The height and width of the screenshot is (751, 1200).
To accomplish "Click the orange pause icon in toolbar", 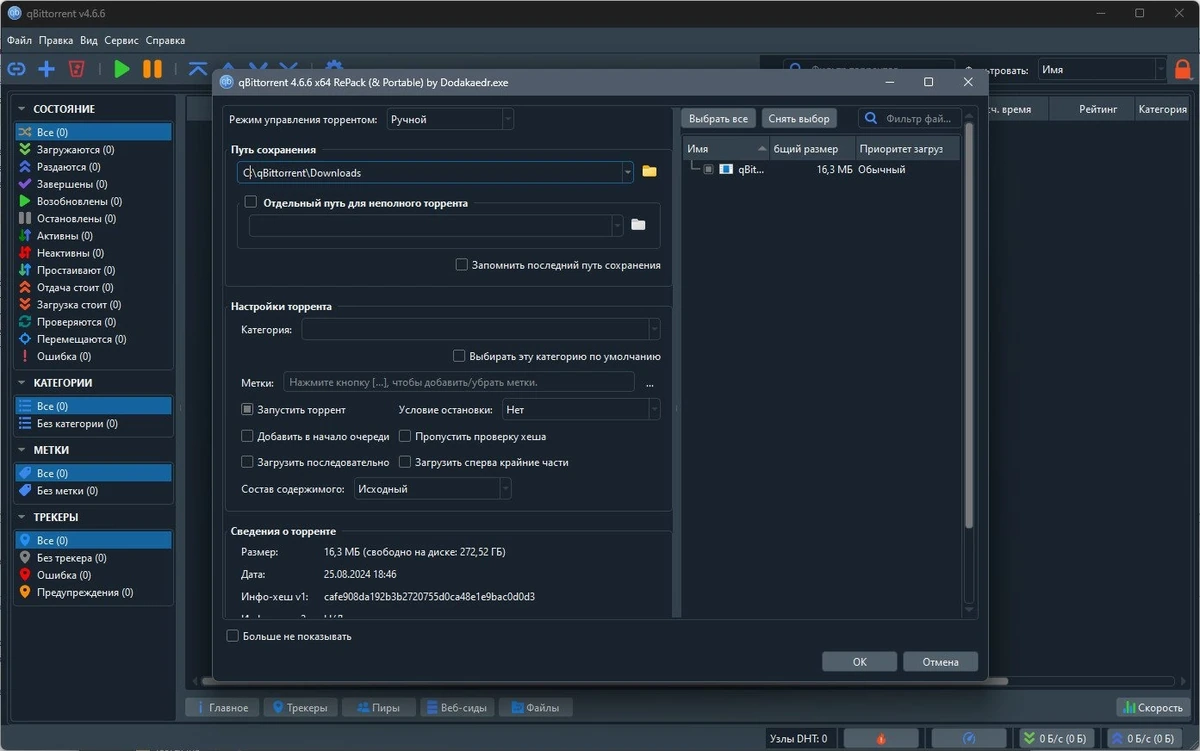I will (x=152, y=69).
